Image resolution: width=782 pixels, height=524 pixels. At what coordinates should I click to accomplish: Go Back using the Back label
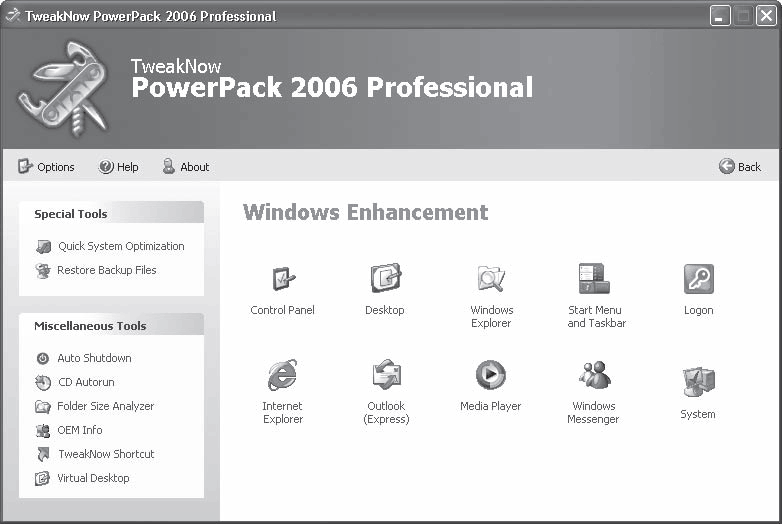(750, 167)
